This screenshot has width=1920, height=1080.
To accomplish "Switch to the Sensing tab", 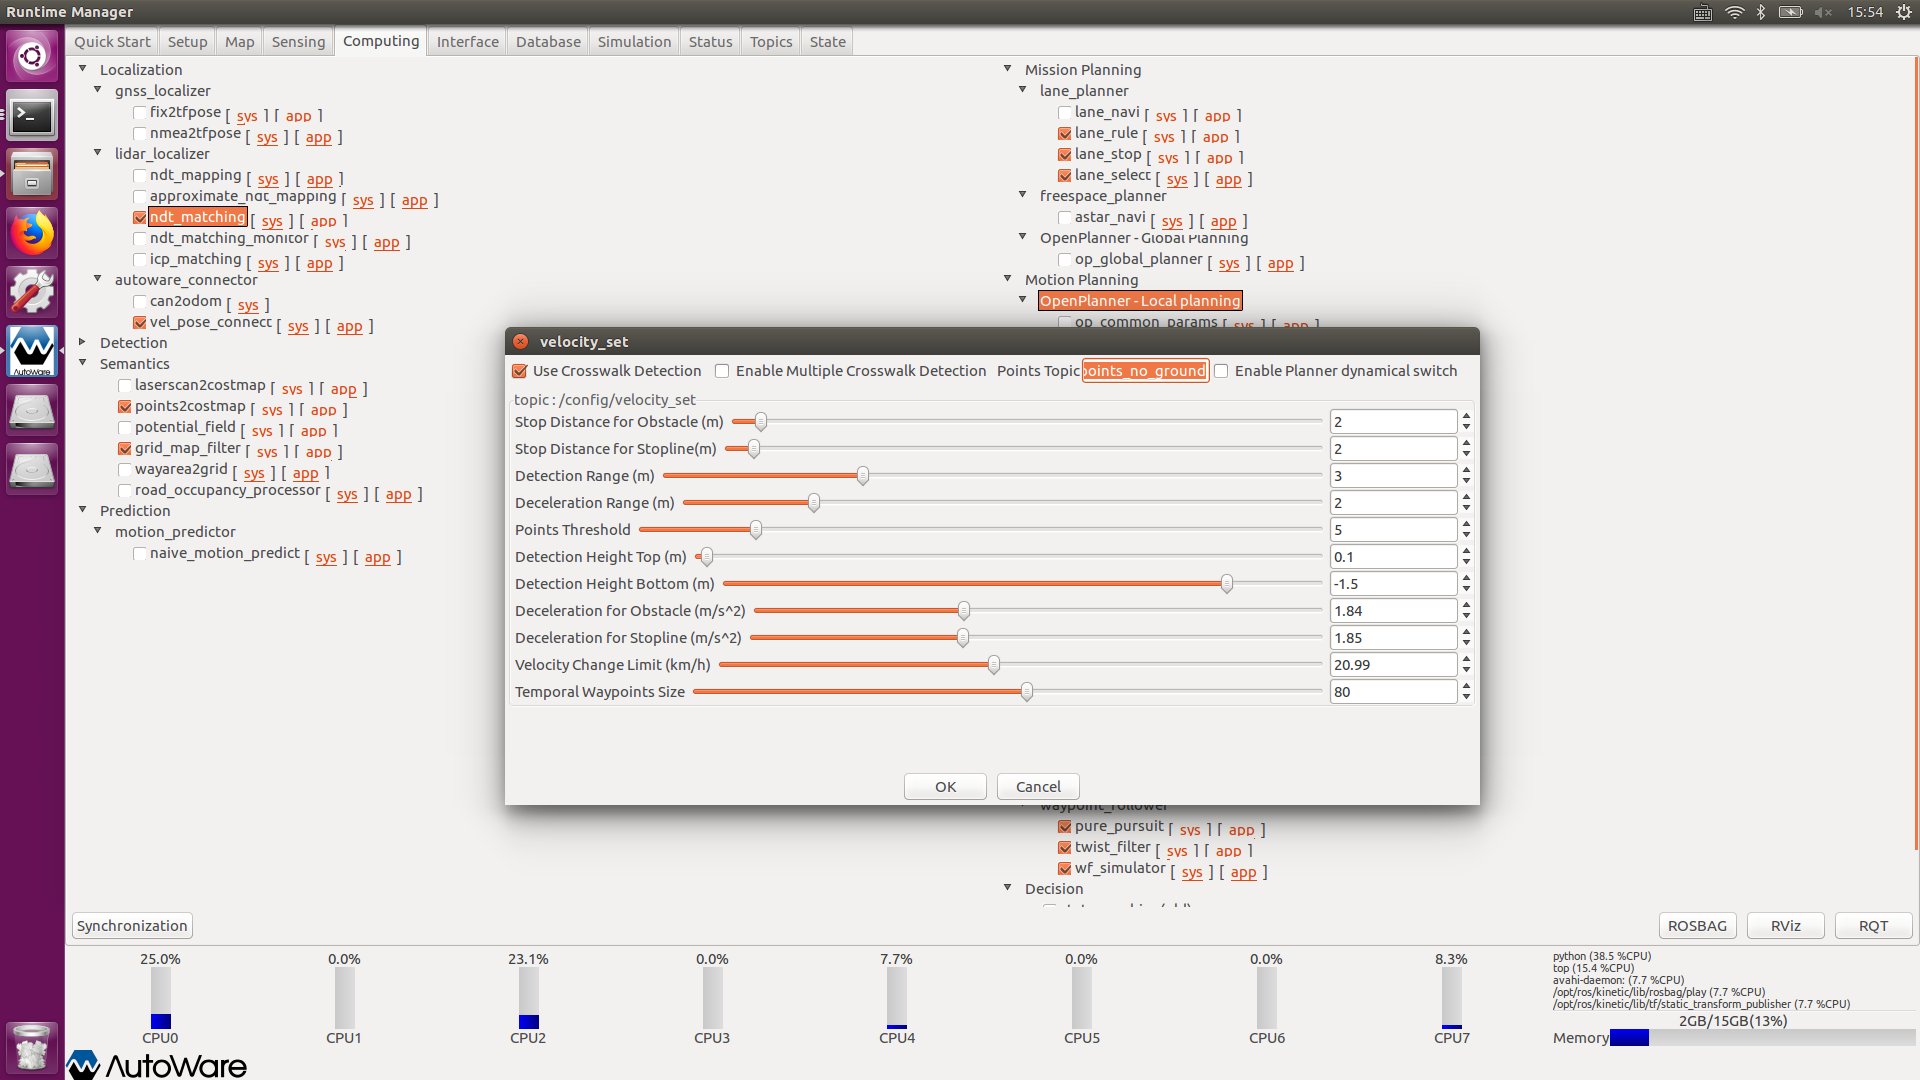I will 298,42.
